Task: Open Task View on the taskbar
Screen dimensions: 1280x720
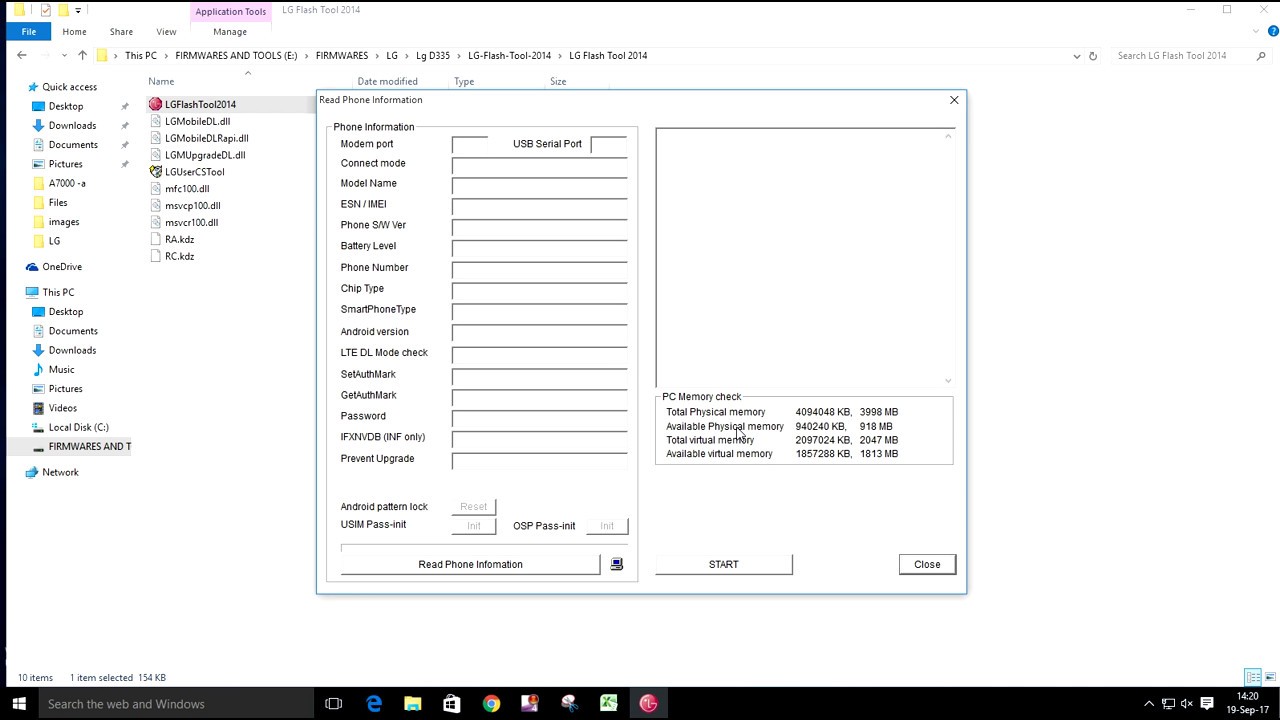Action: 334,704
